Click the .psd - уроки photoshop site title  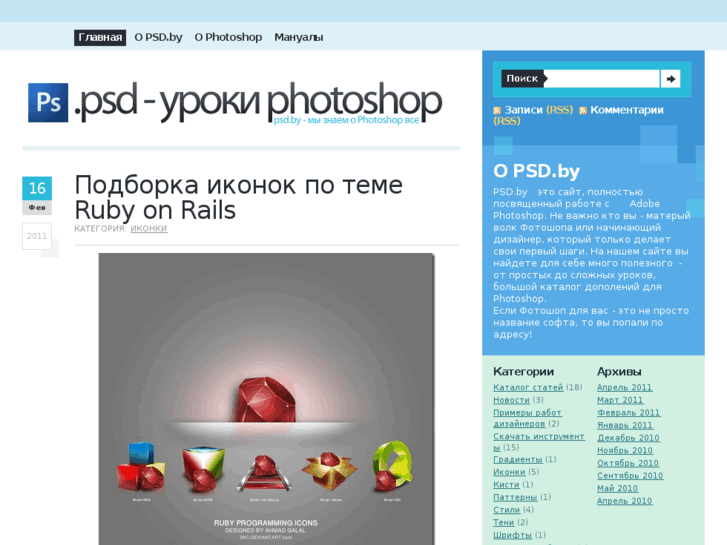pos(257,101)
